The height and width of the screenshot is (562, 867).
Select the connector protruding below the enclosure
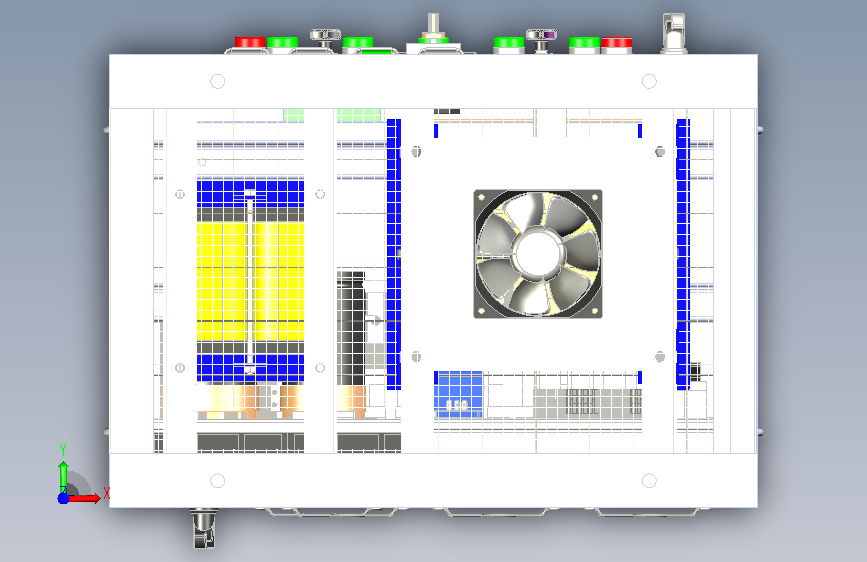[x=203, y=528]
